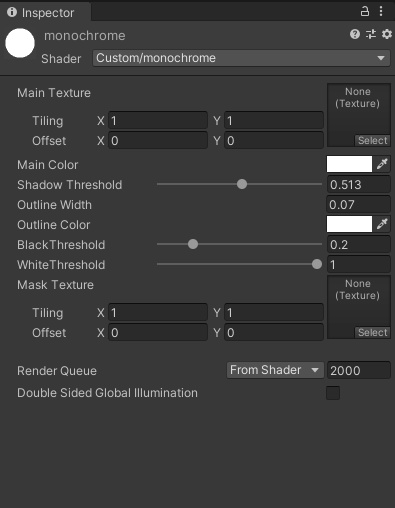The height and width of the screenshot is (508, 395).
Task: Click the Mask Texture label
Action: click(55, 285)
